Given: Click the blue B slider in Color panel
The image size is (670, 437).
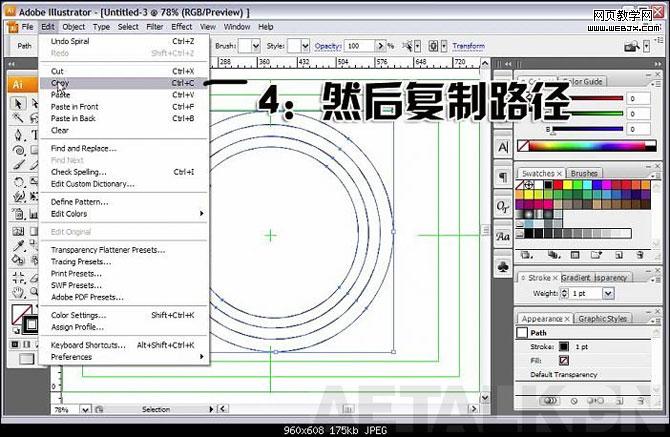Looking at the screenshot, I should pos(587,129).
